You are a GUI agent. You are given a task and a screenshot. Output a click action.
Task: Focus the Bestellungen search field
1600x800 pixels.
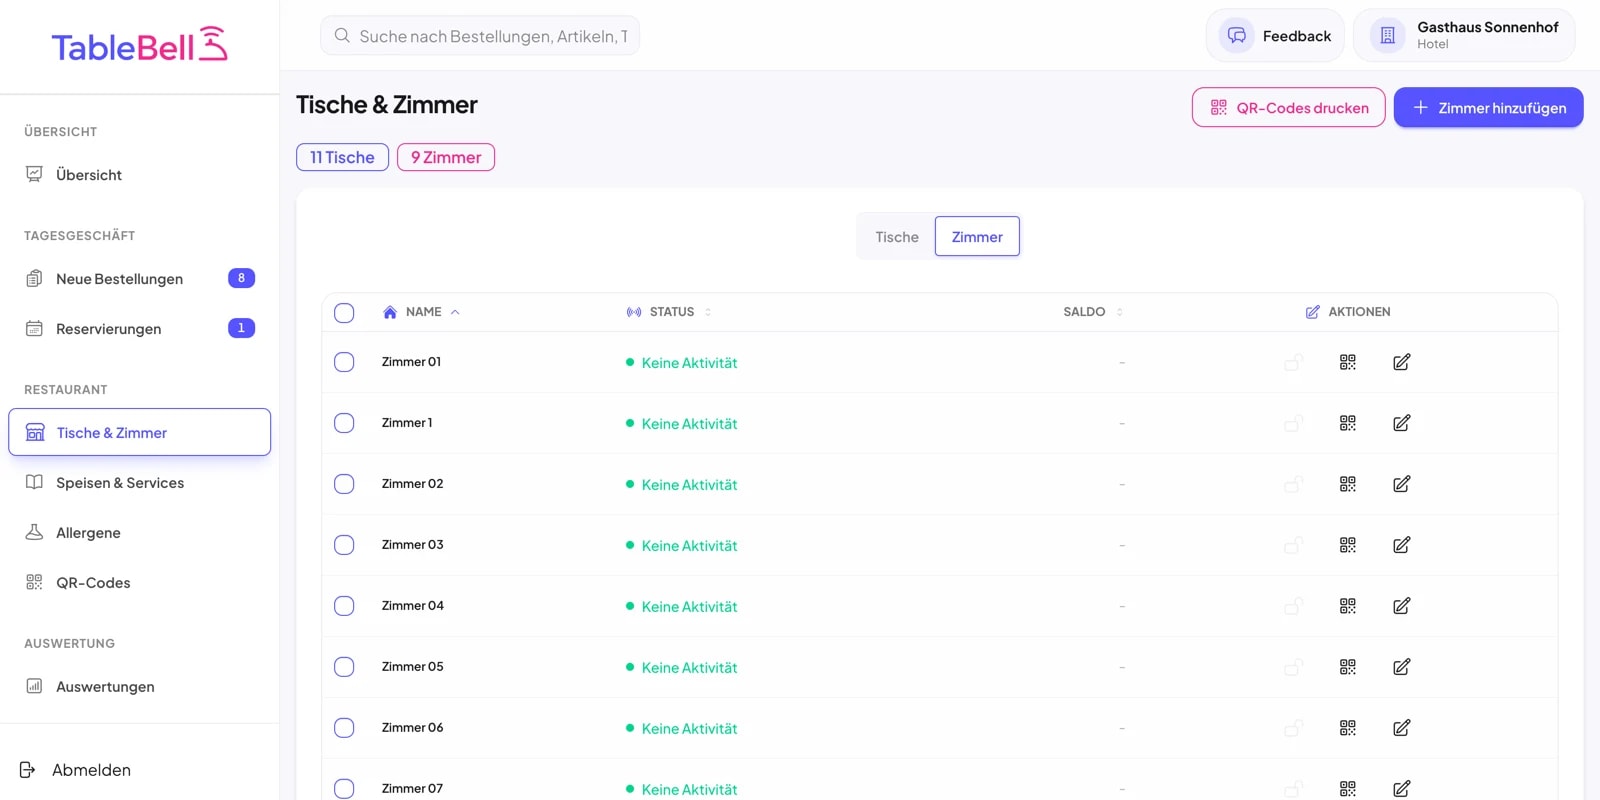coord(480,36)
